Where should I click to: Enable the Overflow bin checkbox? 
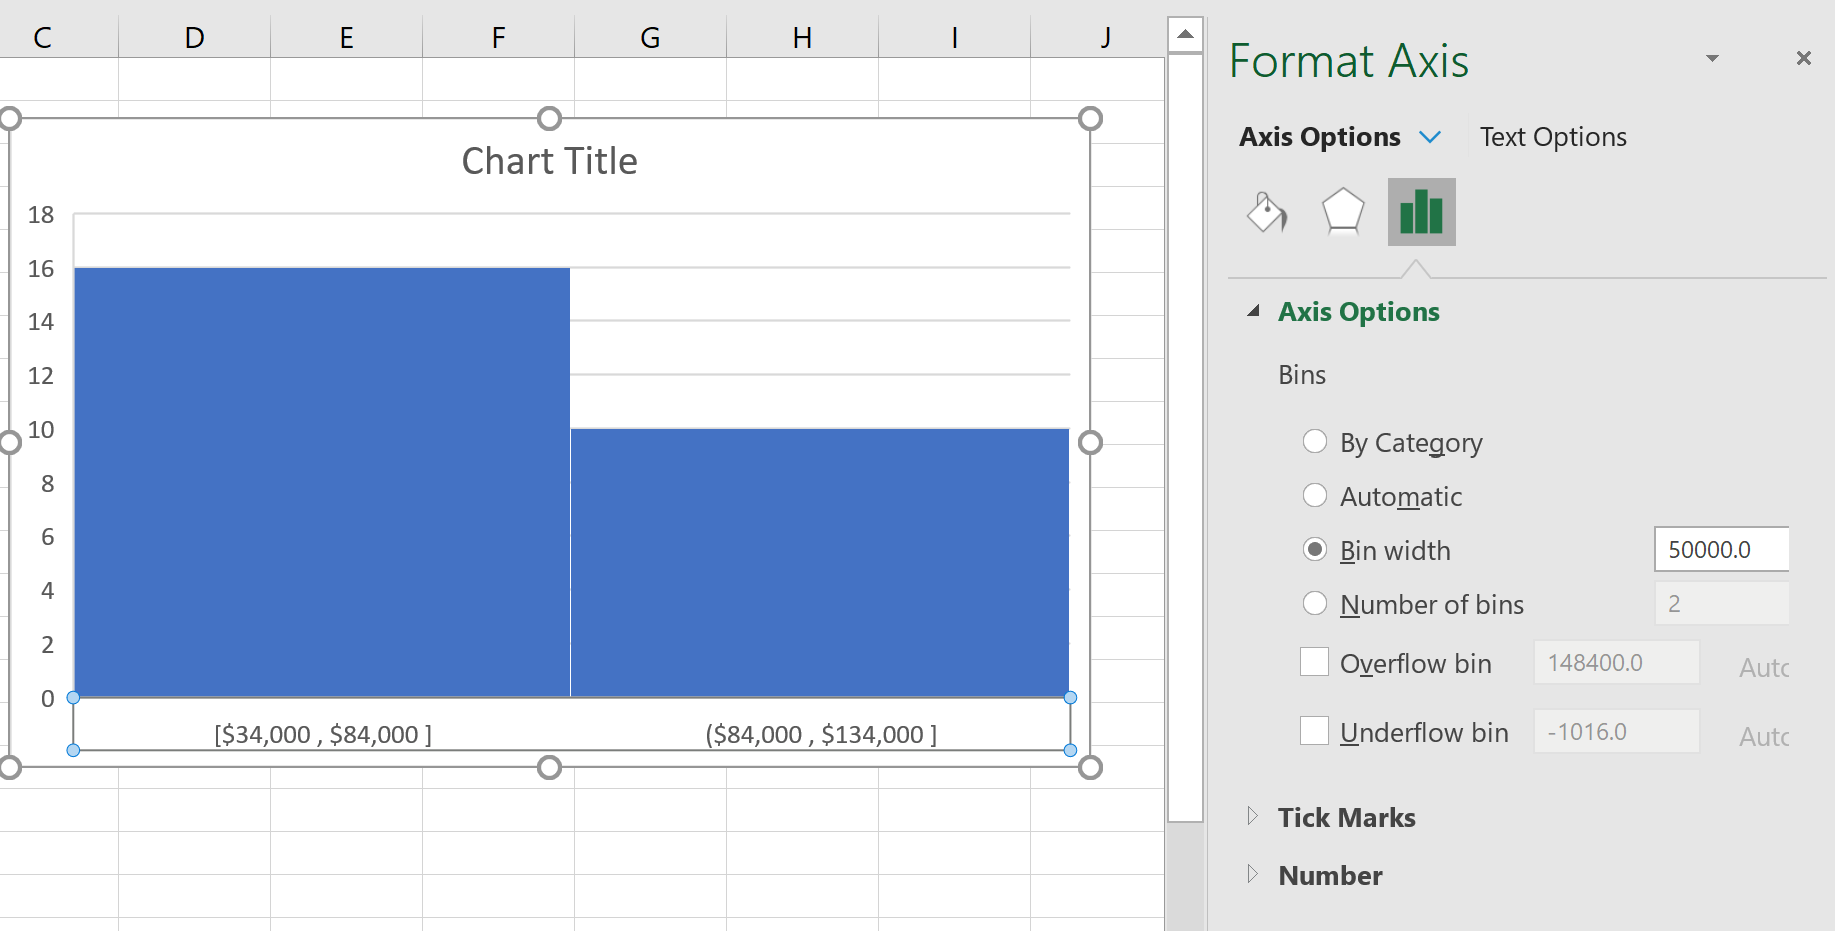coord(1315,662)
